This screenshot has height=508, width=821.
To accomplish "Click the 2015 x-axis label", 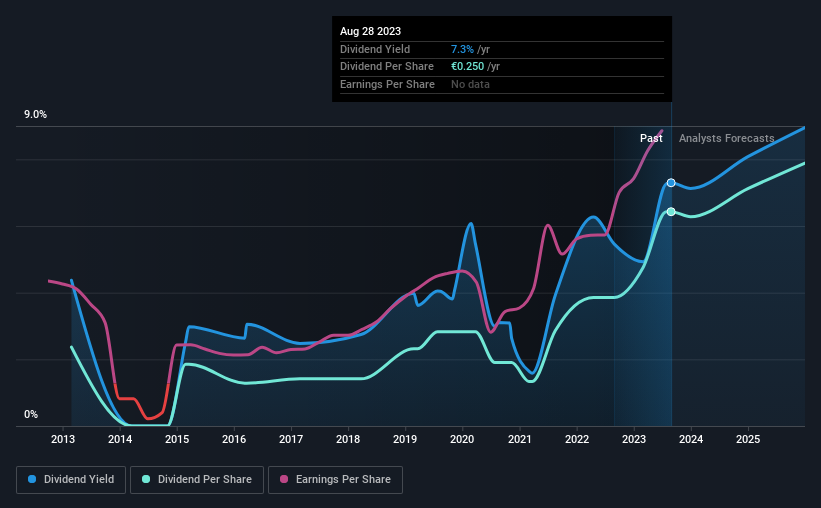I will tap(177, 439).
